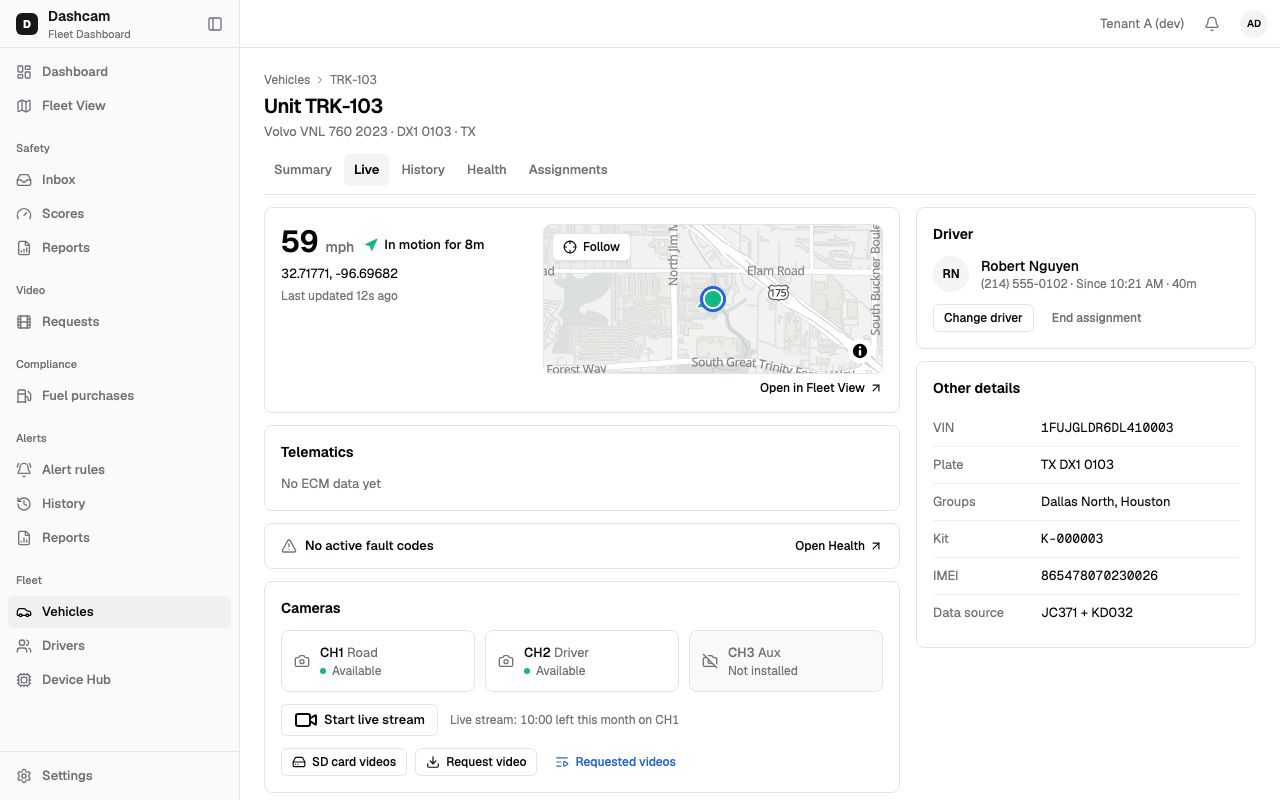Open Reports under Alerts

click(x=119, y=538)
